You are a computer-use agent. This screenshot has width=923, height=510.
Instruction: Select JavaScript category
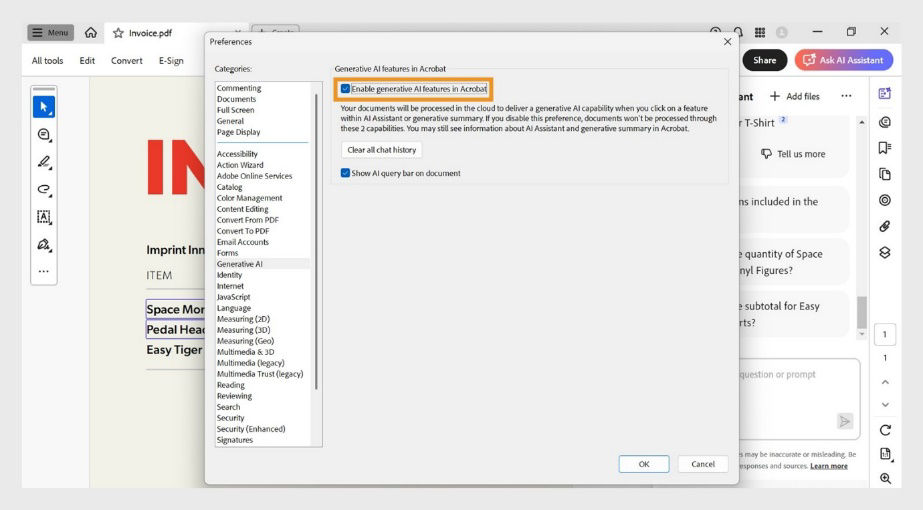coord(234,297)
